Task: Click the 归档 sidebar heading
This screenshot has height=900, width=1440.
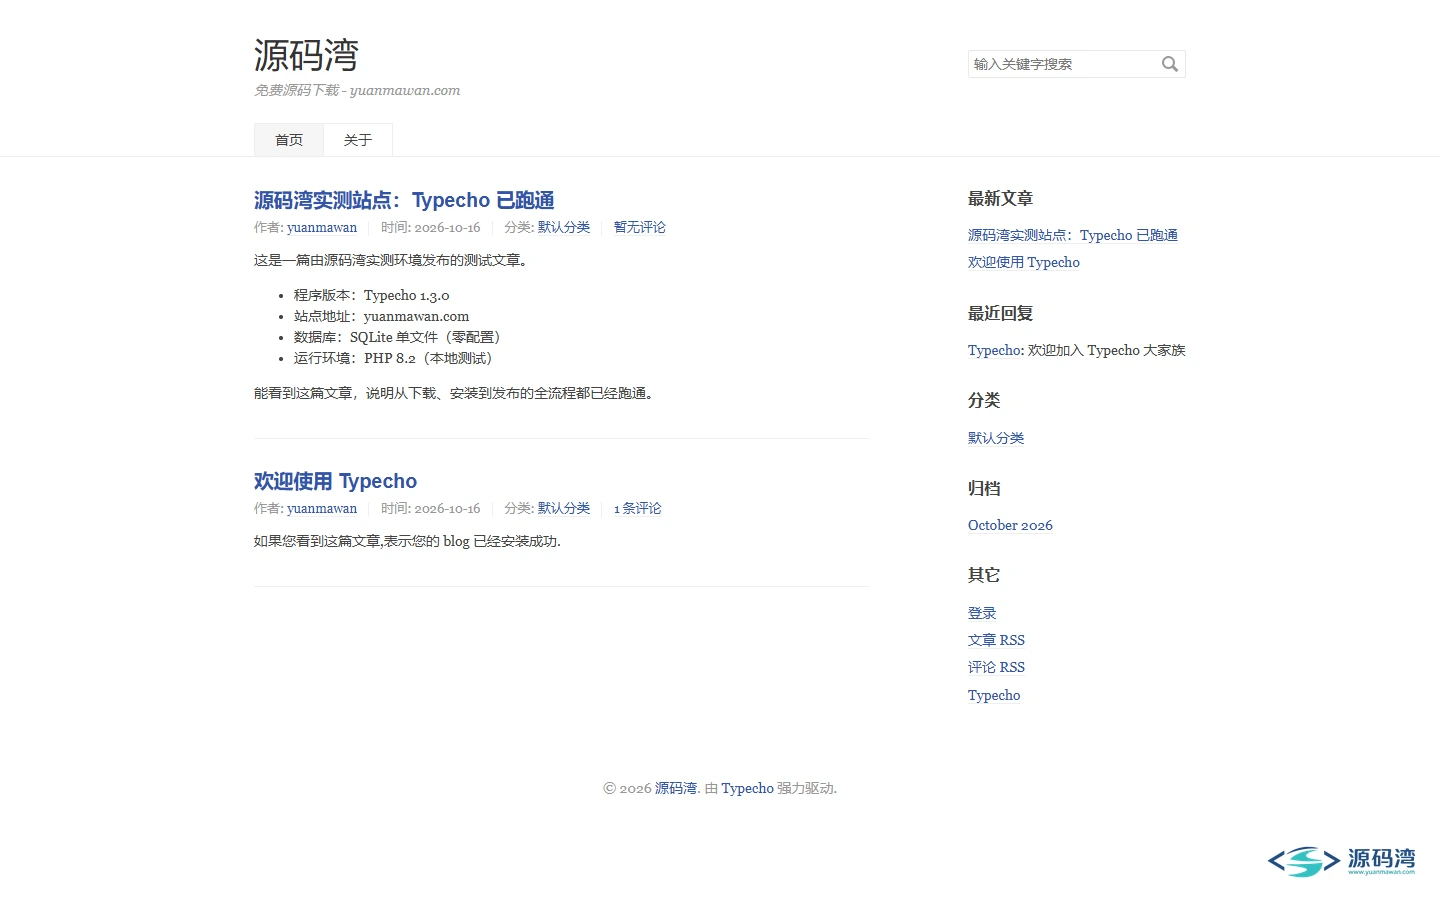Action: click(x=984, y=488)
